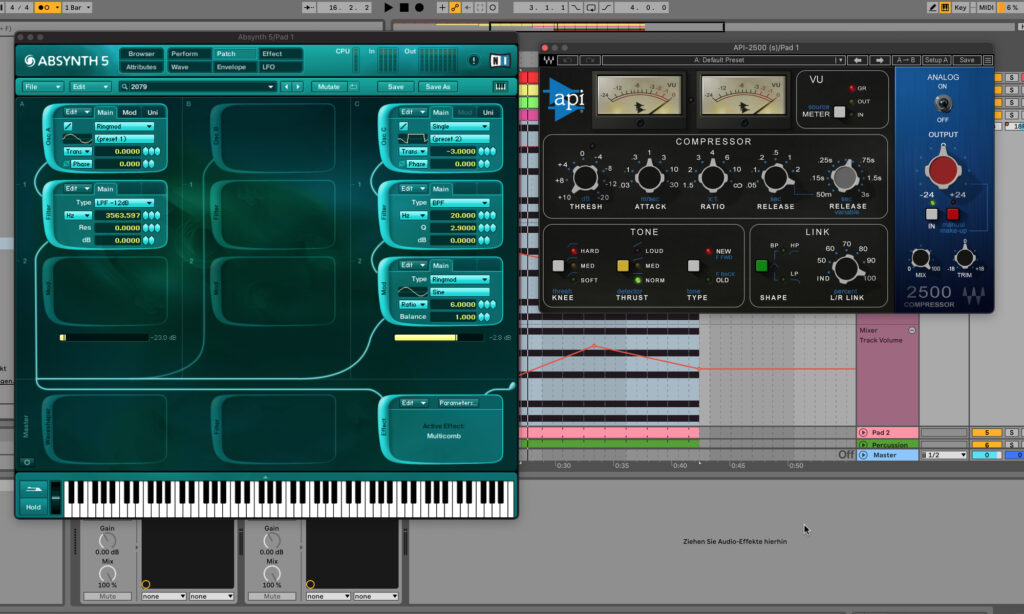Enable Key map mode
The height and width of the screenshot is (614, 1024).
point(960,7)
